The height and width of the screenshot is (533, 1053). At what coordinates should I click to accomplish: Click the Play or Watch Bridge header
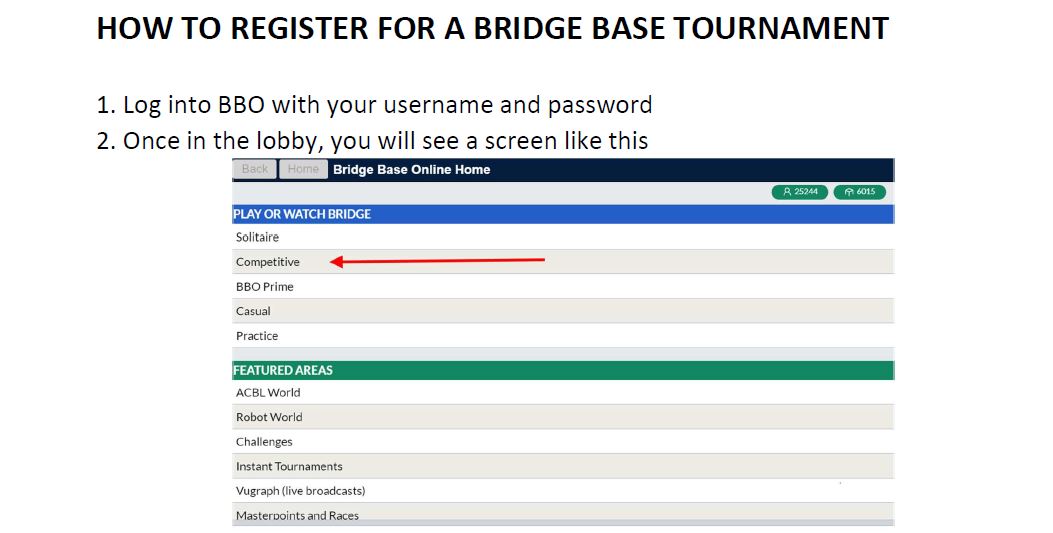coord(563,214)
